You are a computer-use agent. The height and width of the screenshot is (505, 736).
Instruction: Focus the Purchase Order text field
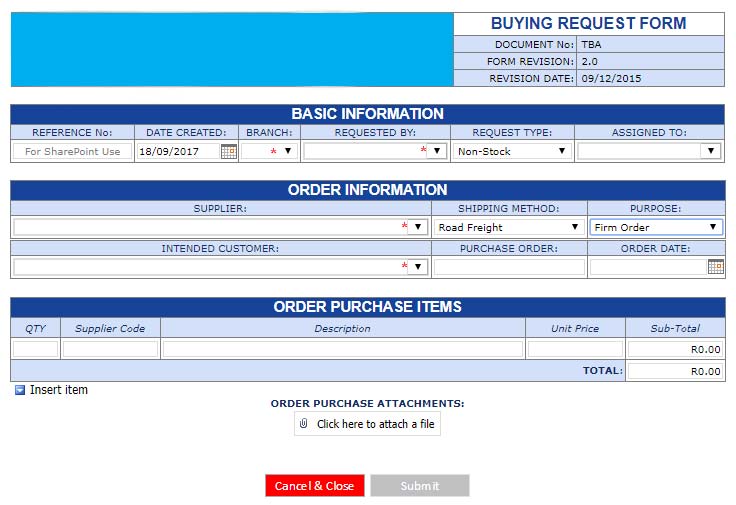click(x=509, y=267)
